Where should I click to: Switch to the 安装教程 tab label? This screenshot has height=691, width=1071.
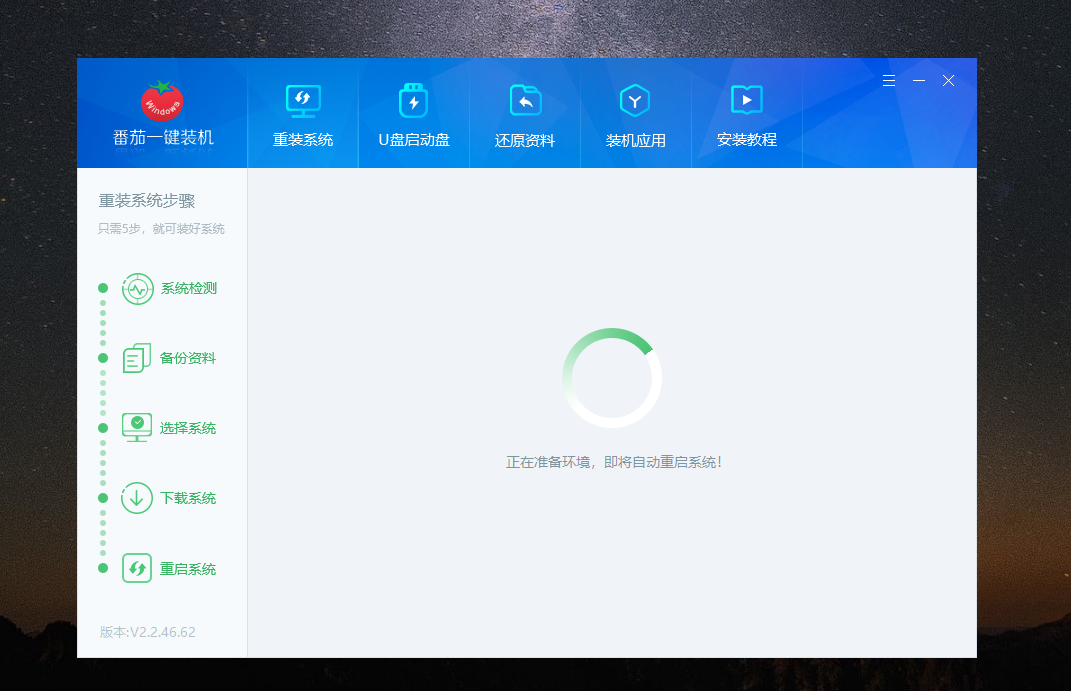tap(747, 140)
